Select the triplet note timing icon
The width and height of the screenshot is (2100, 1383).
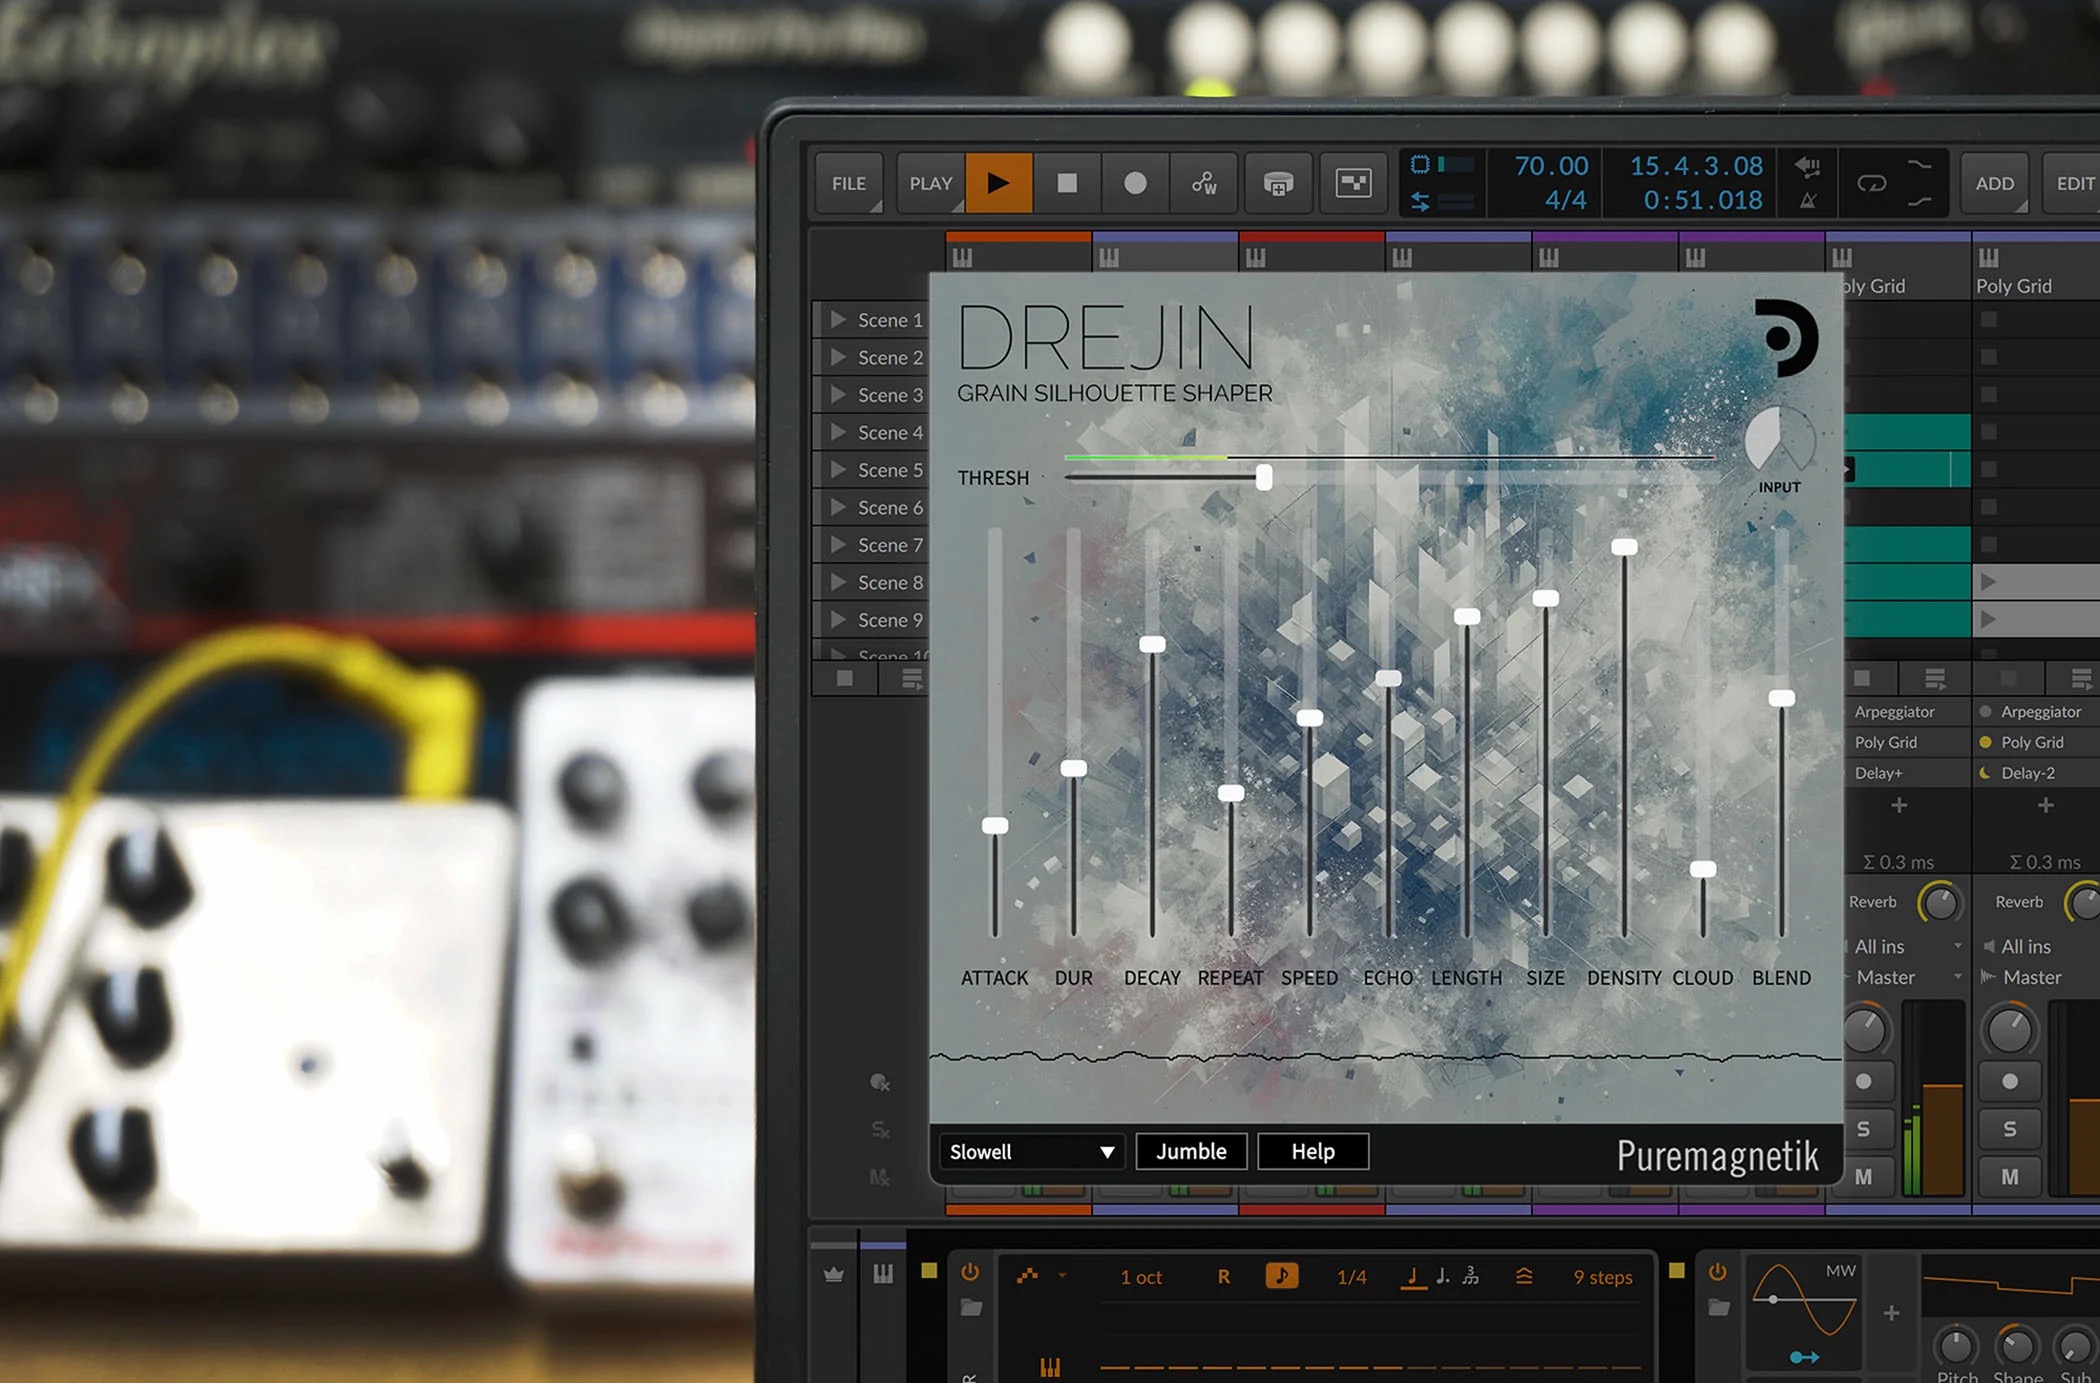point(1471,1276)
